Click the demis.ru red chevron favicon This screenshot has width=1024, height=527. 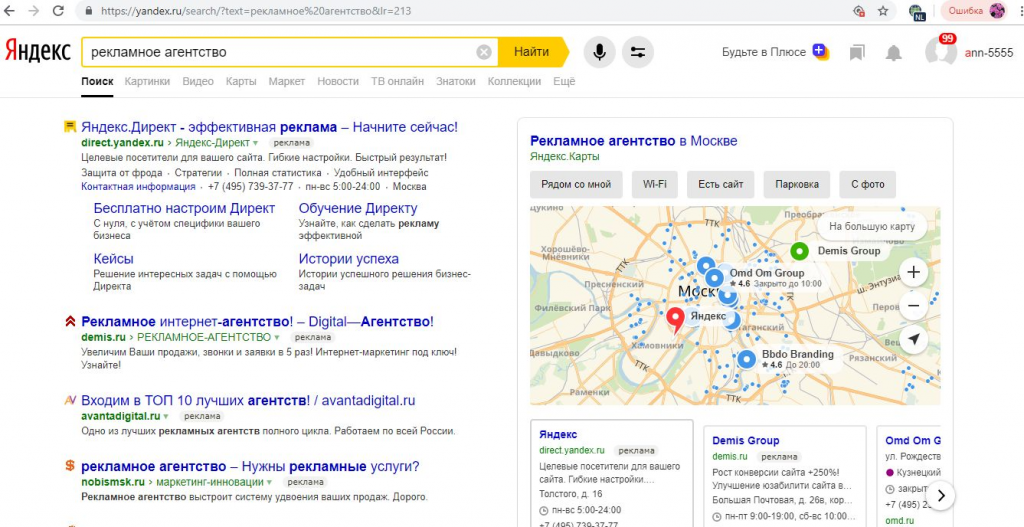pyautogui.click(x=70, y=321)
